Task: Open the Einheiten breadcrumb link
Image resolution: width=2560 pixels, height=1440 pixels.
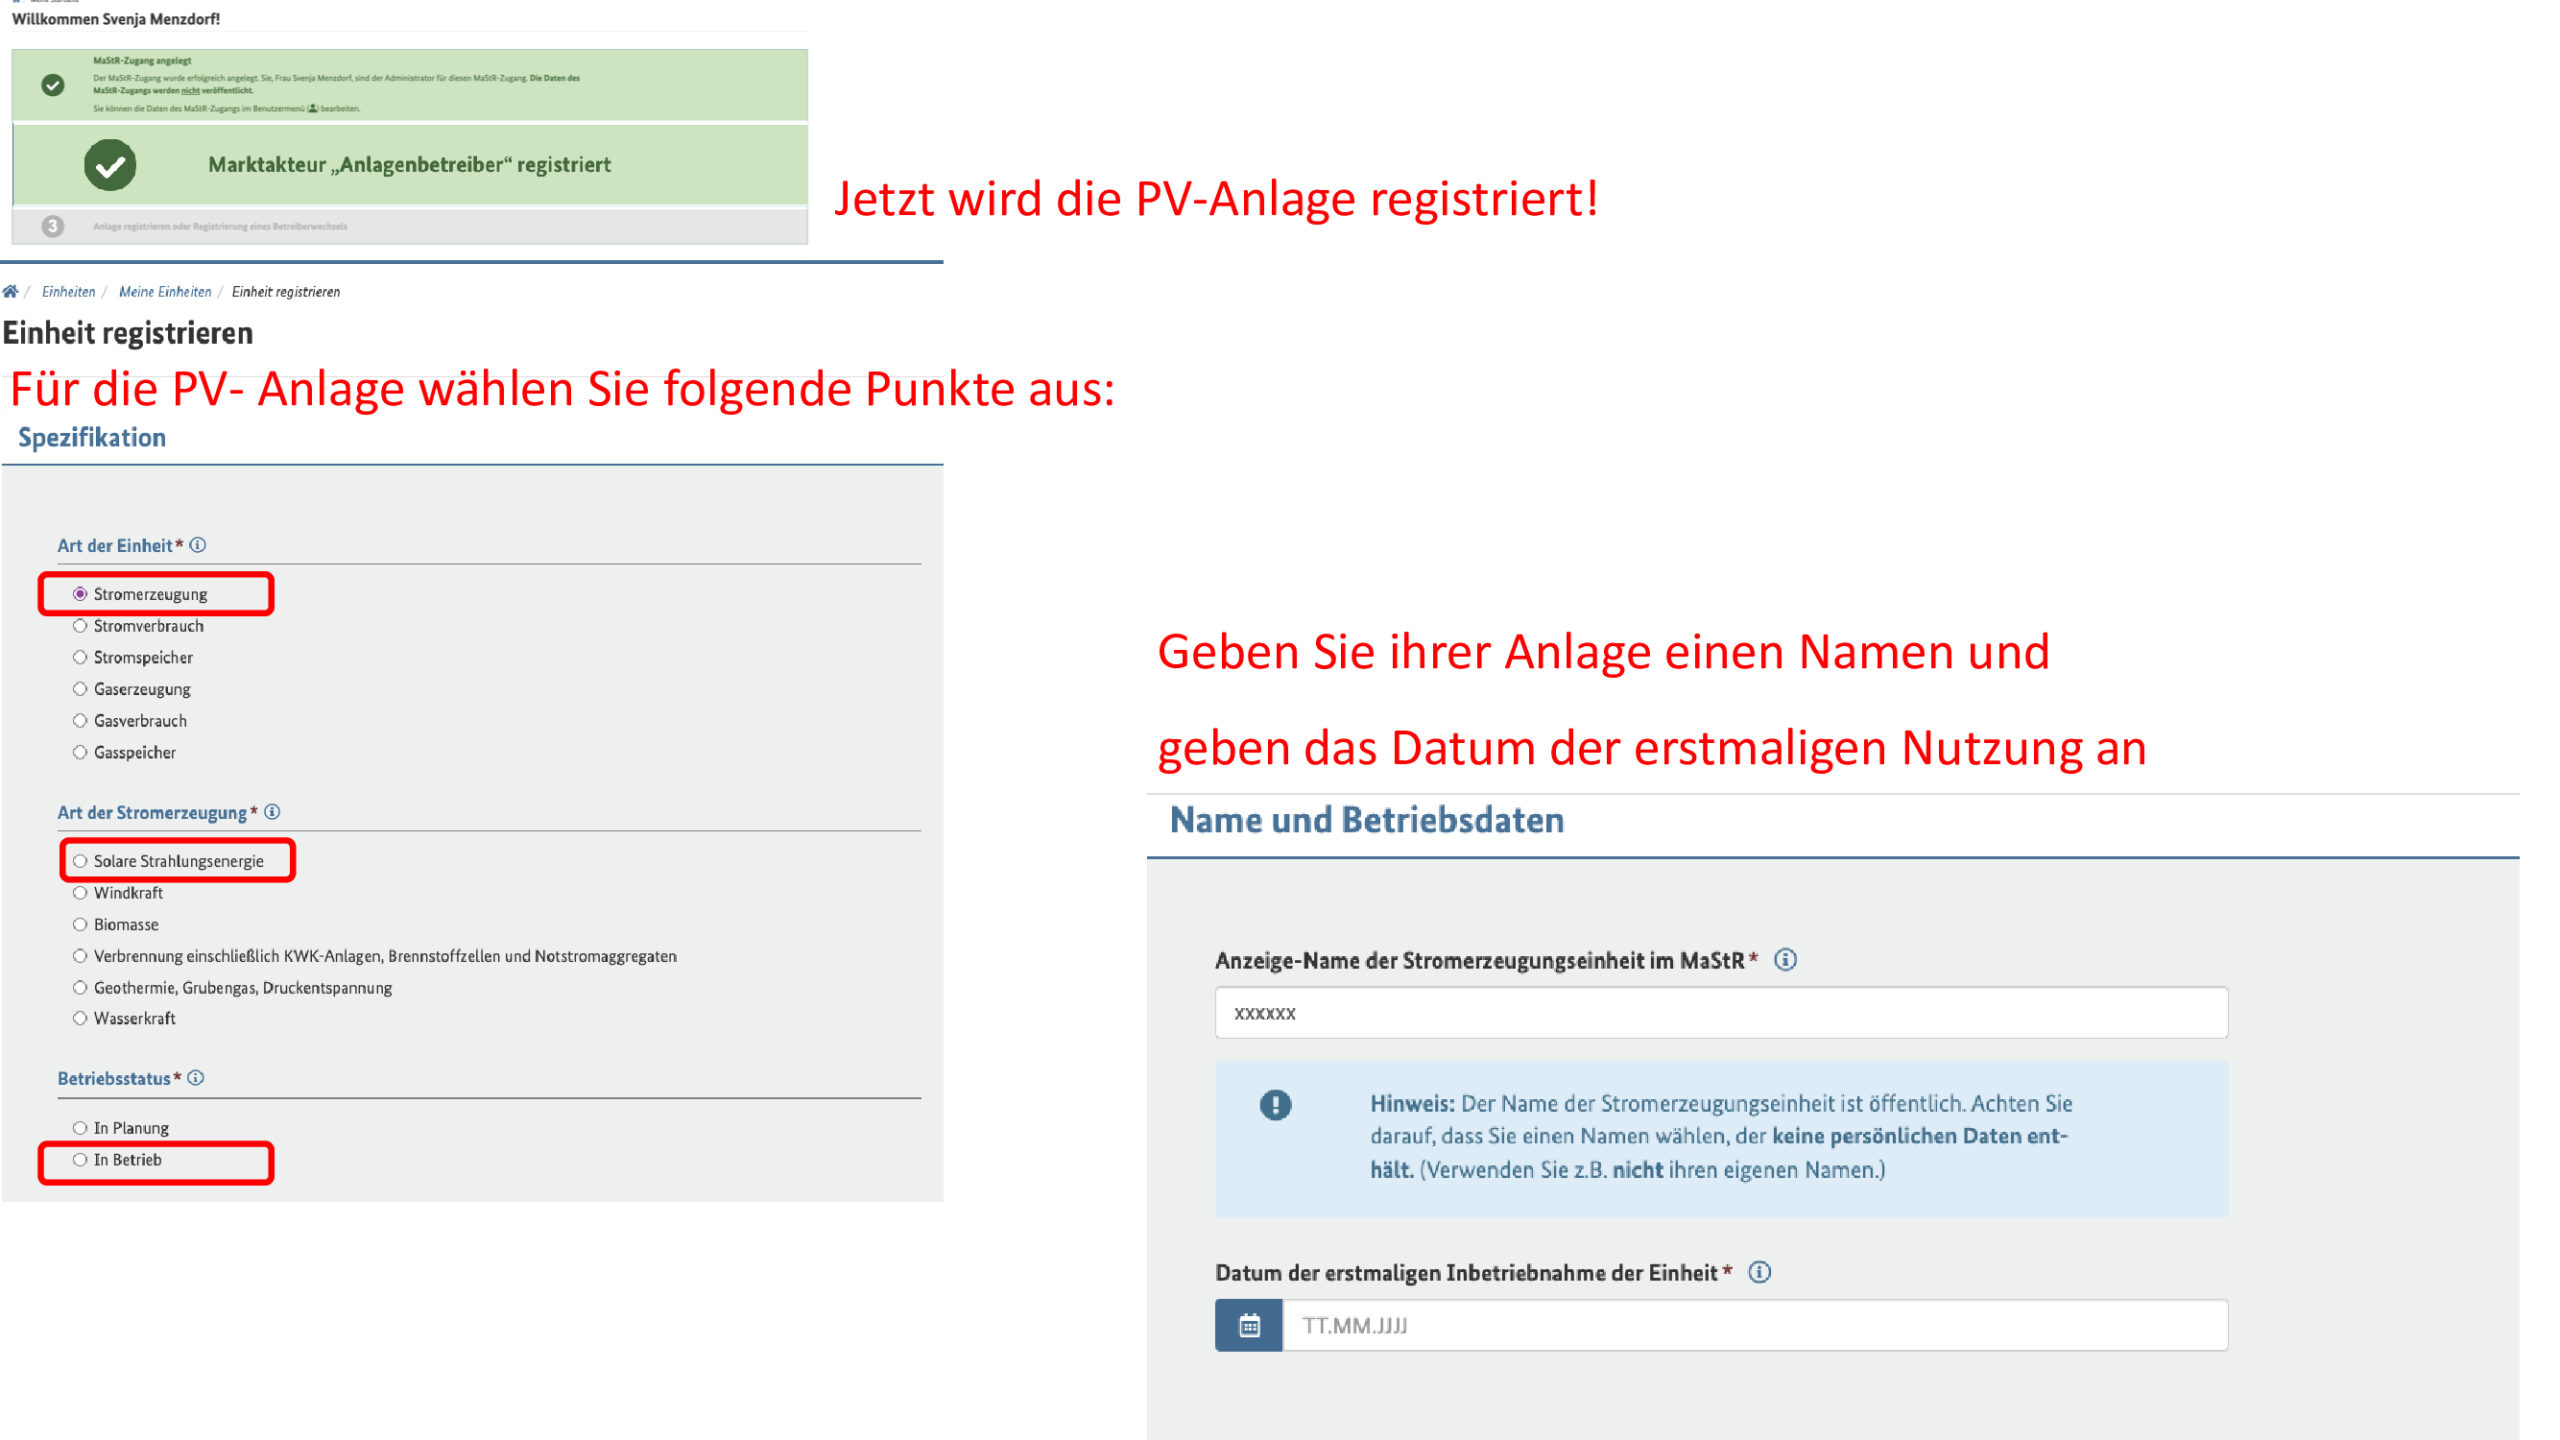Action: [x=68, y=292]
